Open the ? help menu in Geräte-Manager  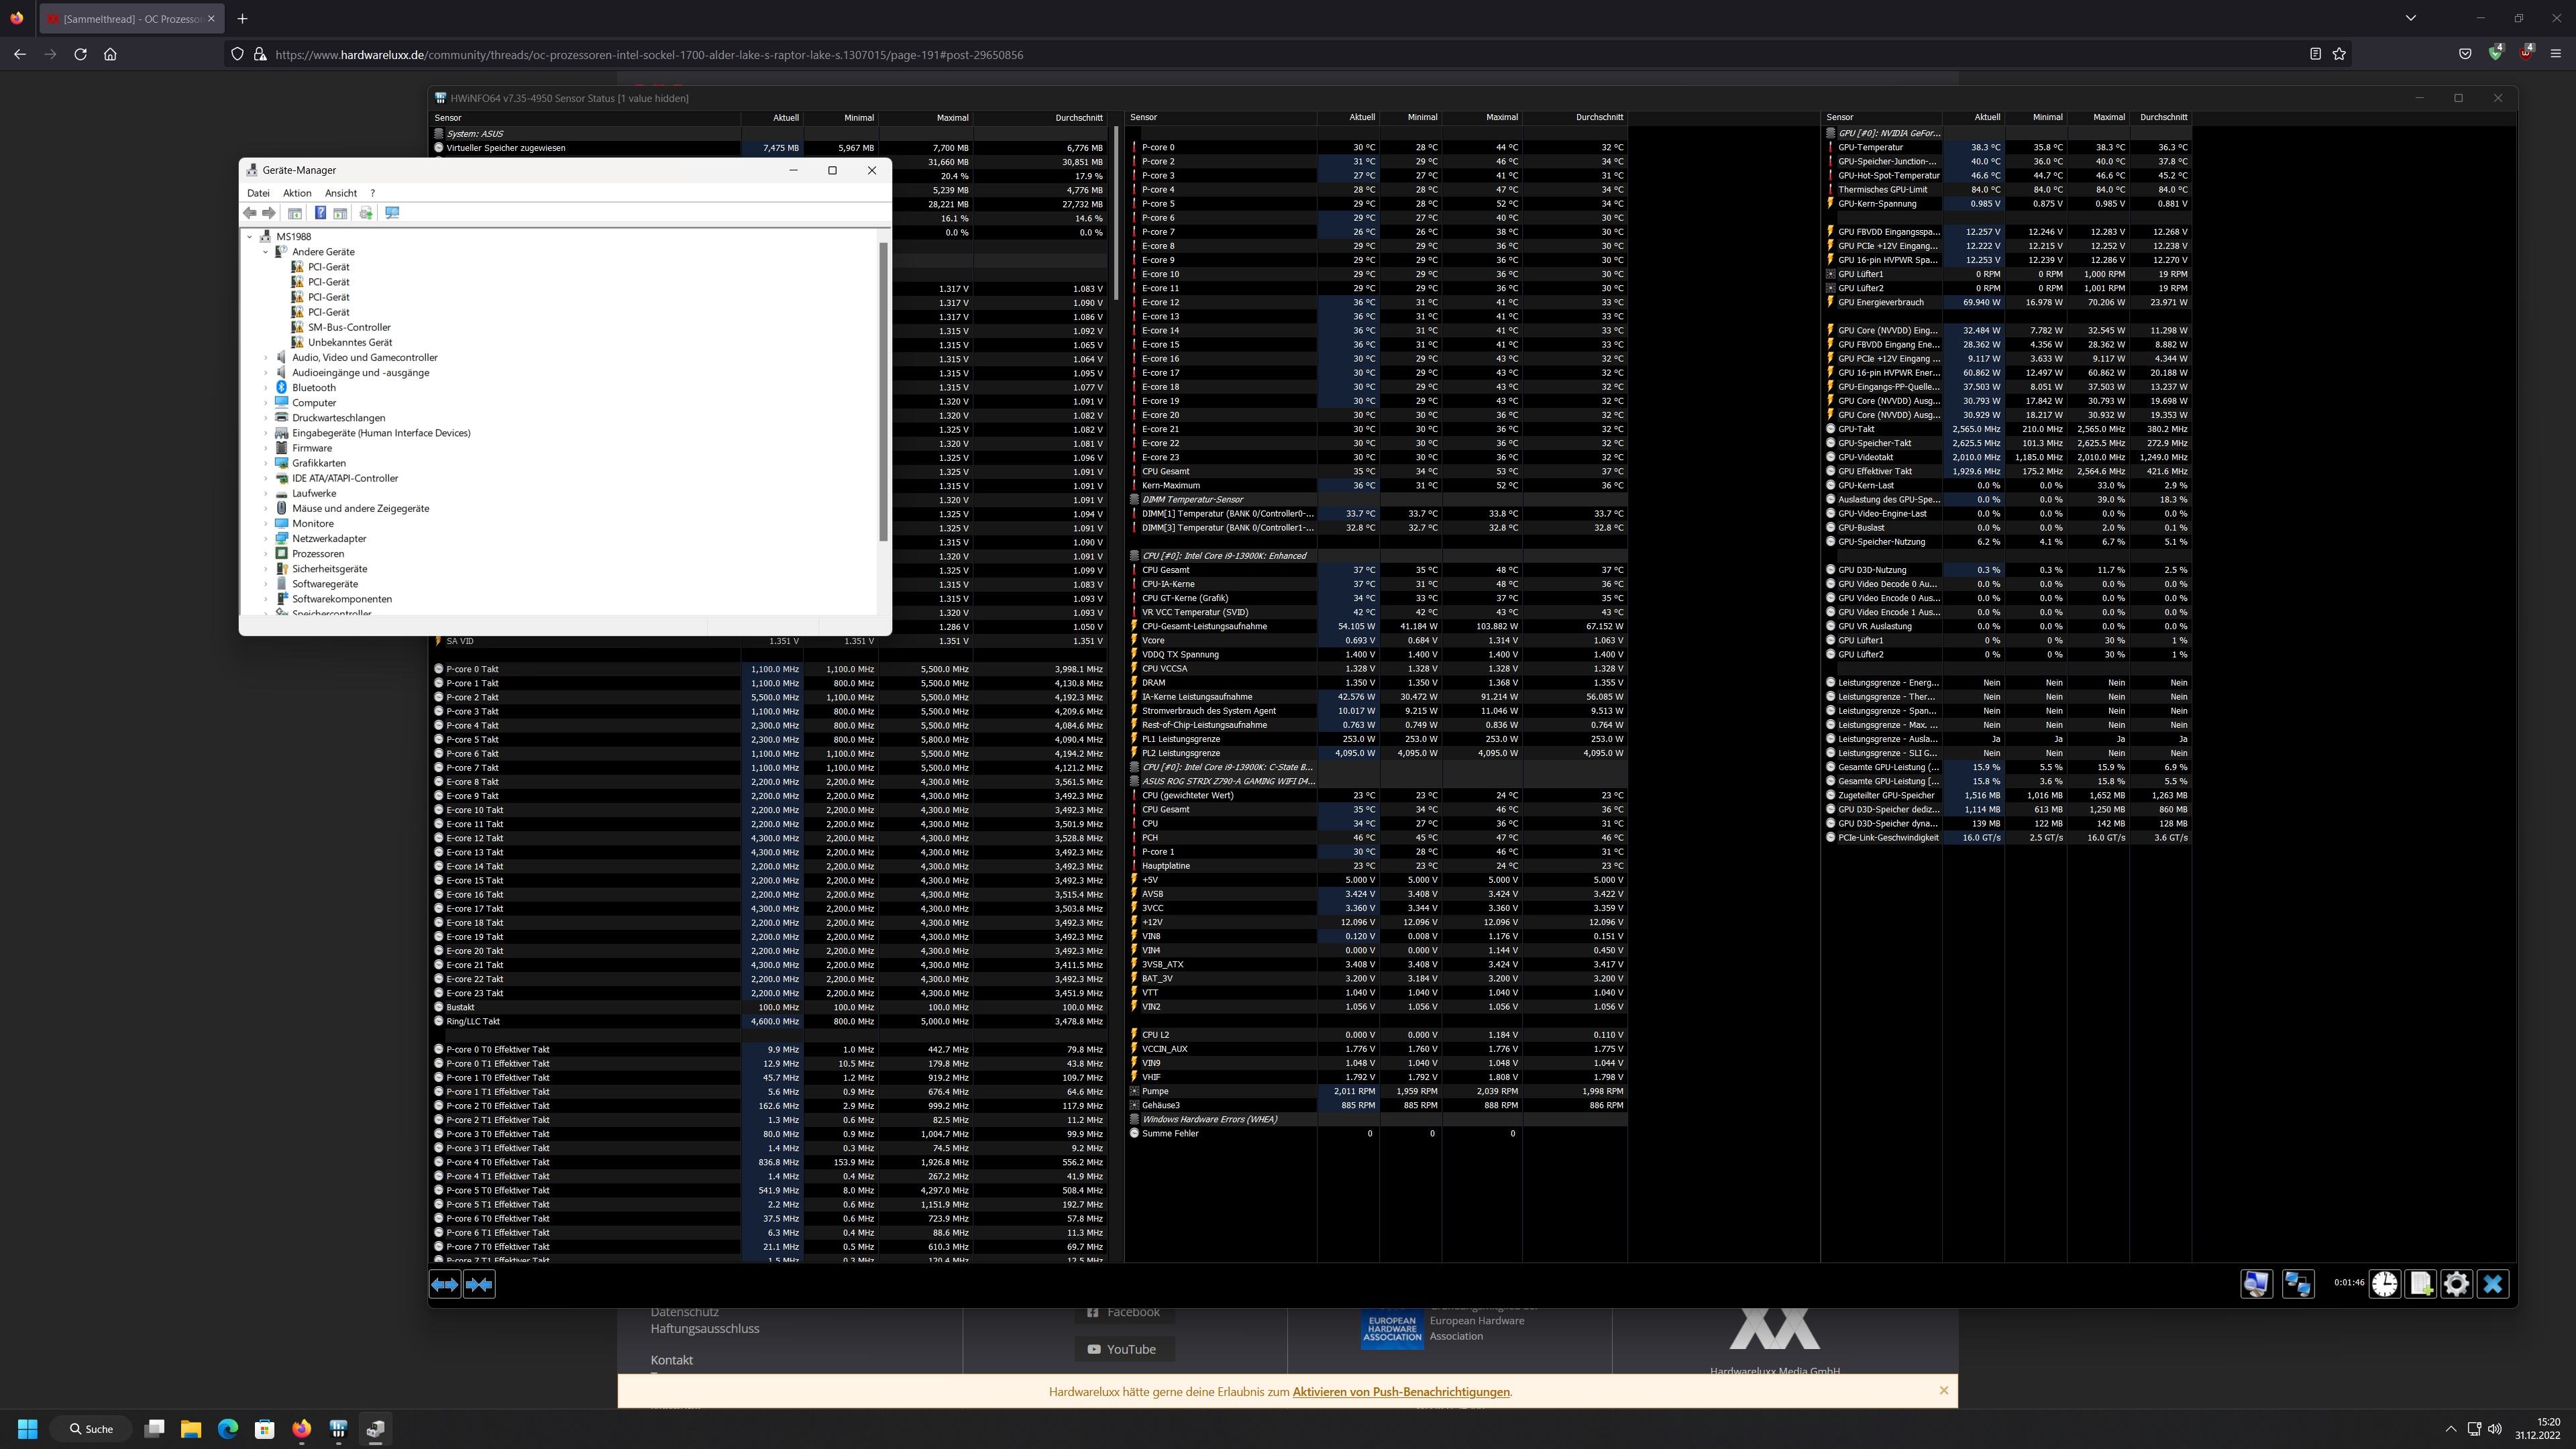373,193
